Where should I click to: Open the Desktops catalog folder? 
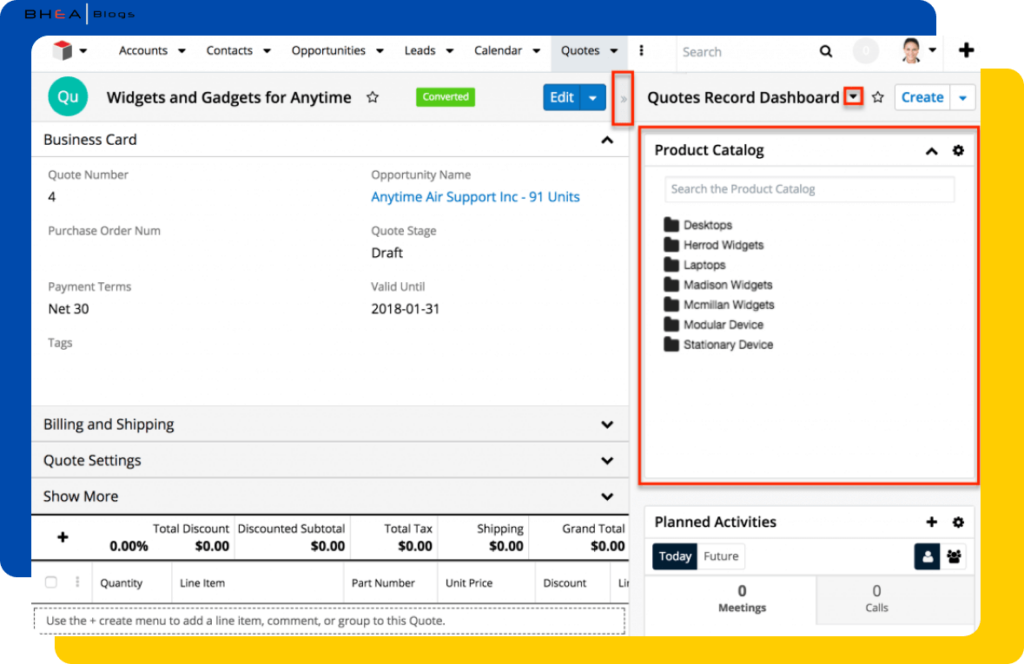698,225
